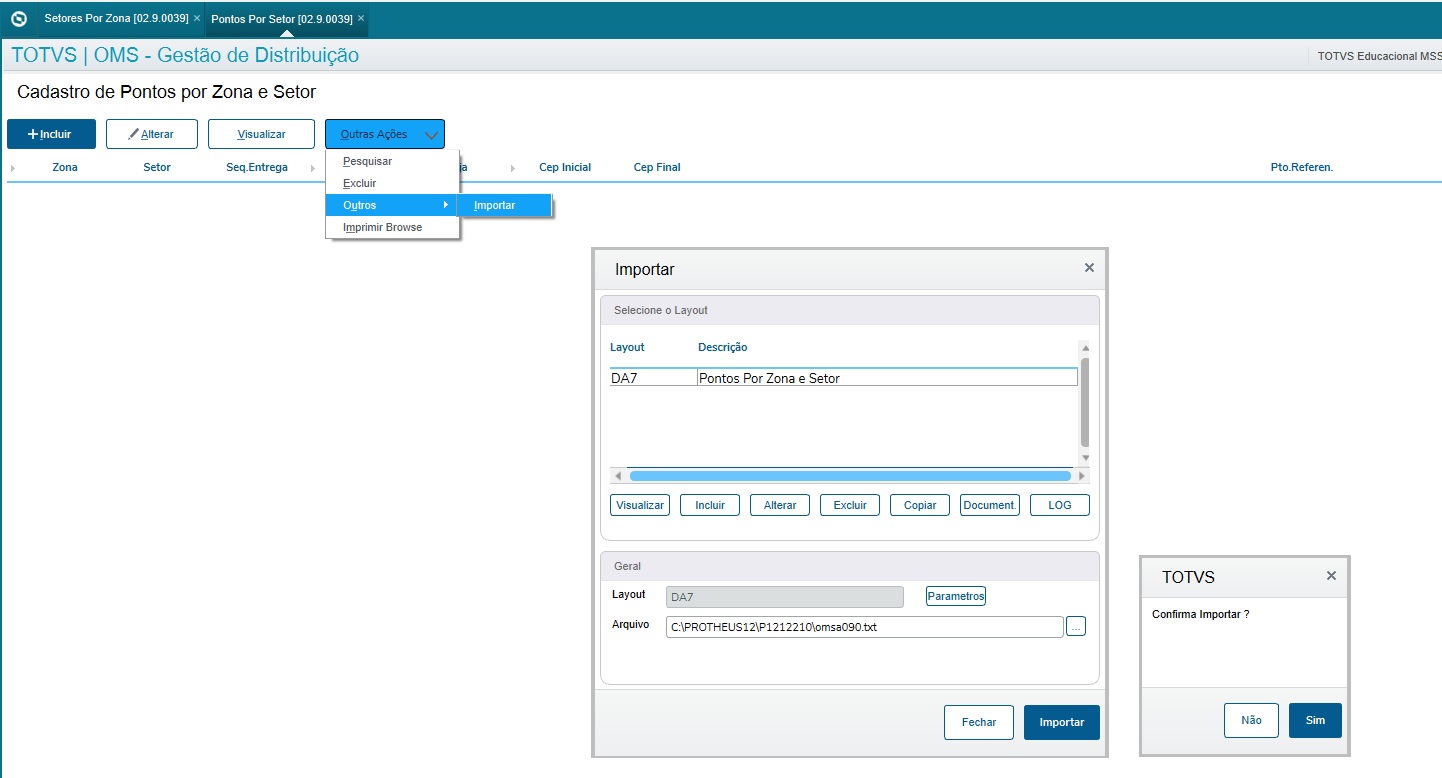1442x778 pixels.
Task: Open the Parametros button
Action: [956, 596]
